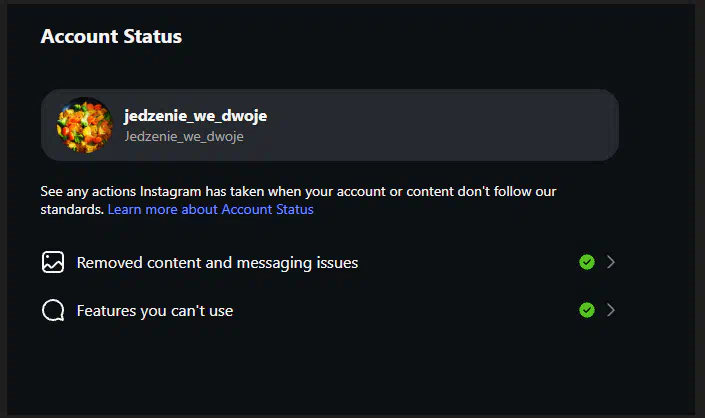This screenshot has width=705, height=418.
Task: Click blank space between Features label and checkmark
Action: [x=400, y=311]
